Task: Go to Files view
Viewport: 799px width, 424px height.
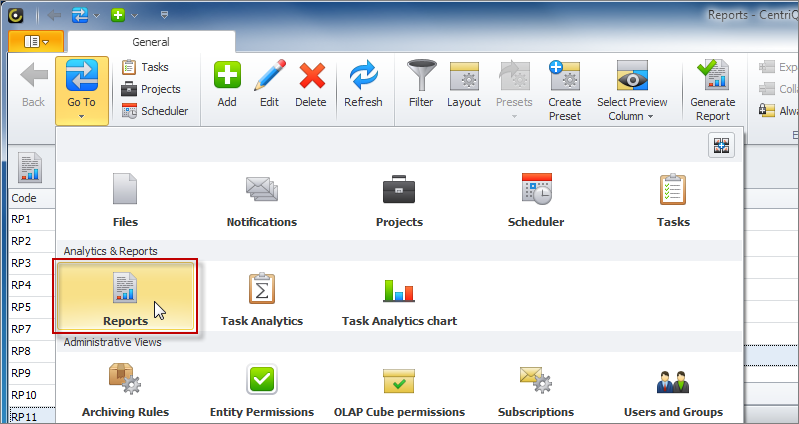Action: point(125,200)
